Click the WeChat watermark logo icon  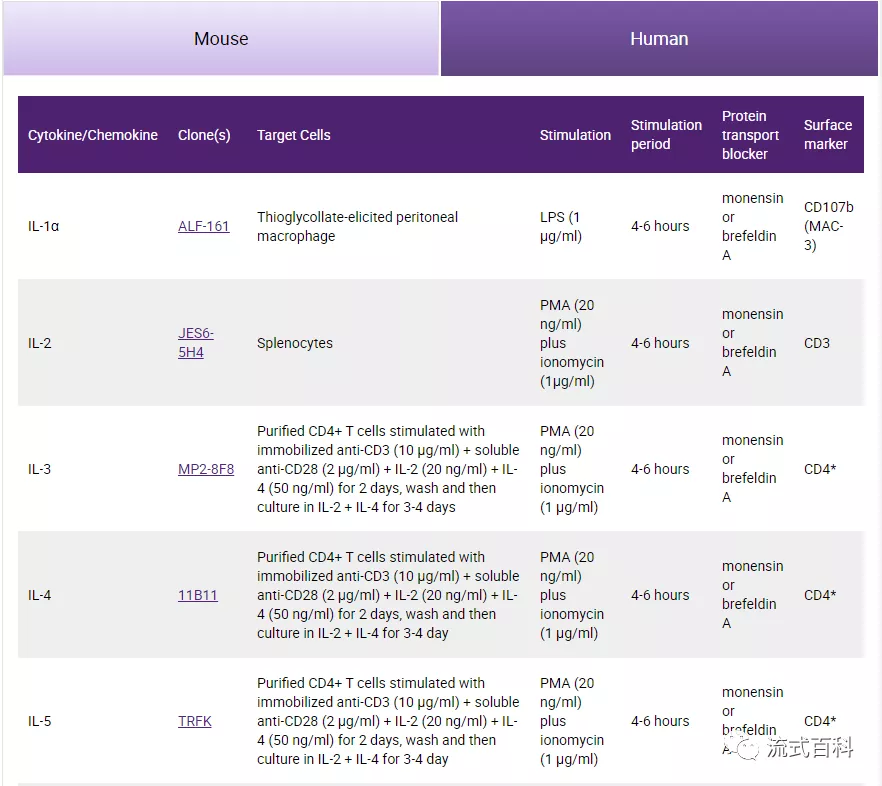click(x=743, y=748)
